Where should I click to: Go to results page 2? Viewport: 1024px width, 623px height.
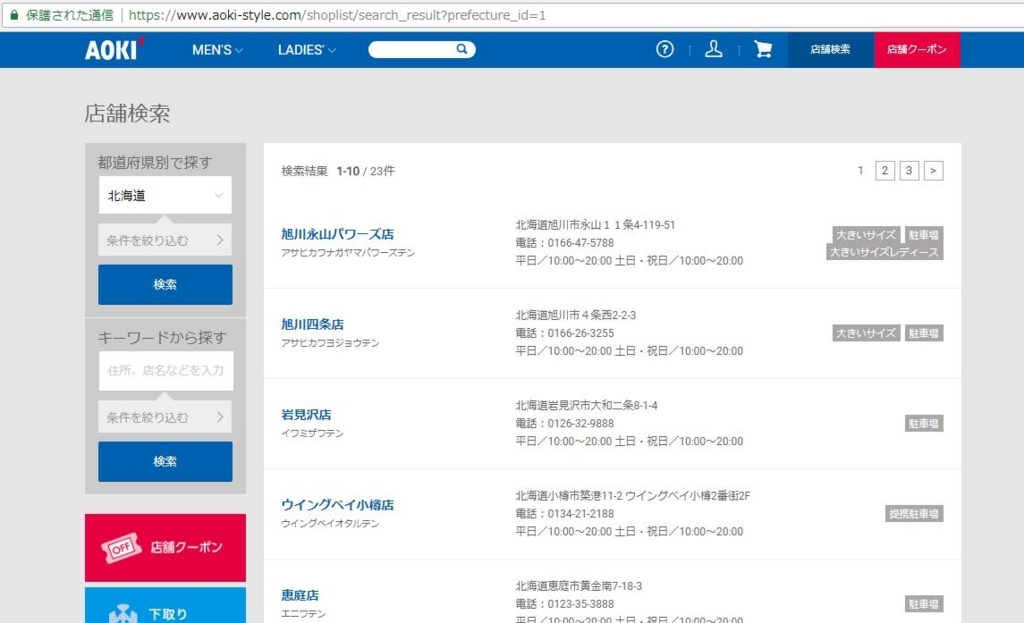[885, 170]
